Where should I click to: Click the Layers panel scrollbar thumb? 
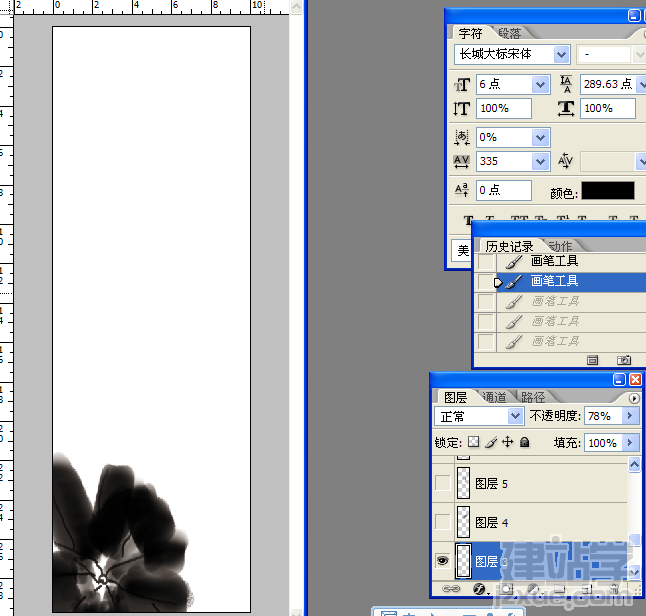pos(634,540)
